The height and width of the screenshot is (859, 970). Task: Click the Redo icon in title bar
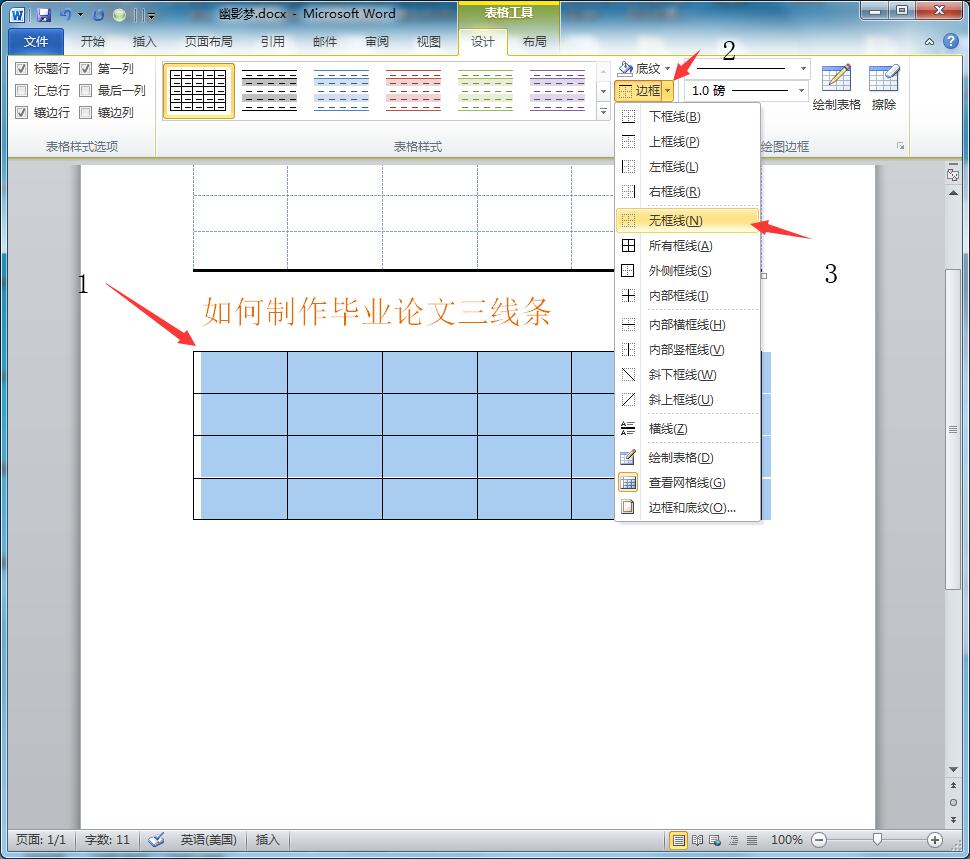98,14
